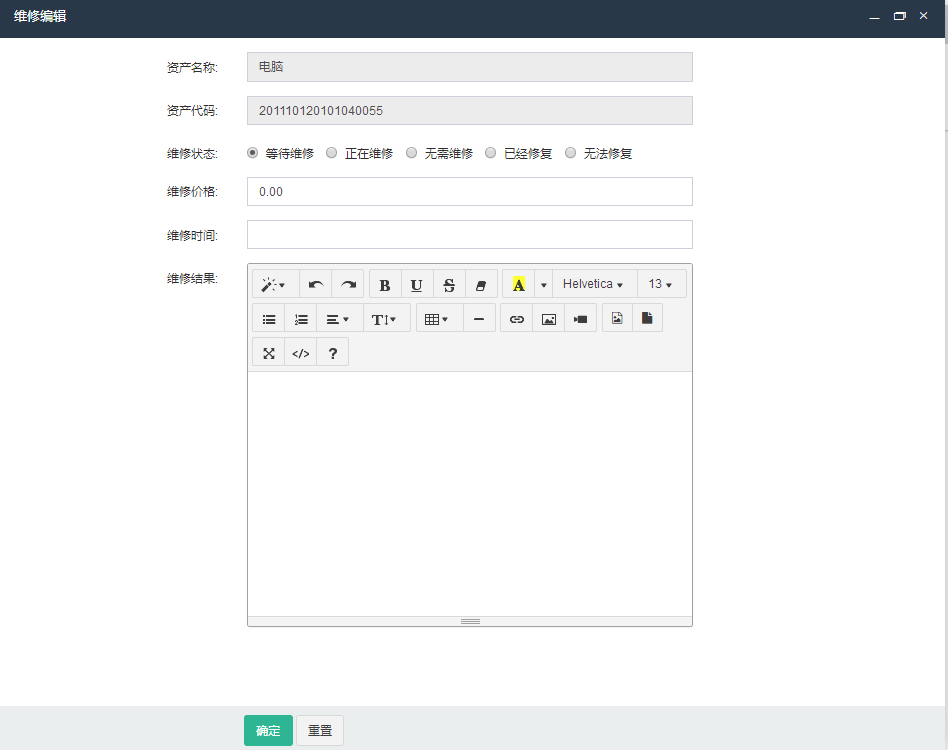This screenshot has width=948, height=750.
Task: Select the 正在维修 radio button
Action: (x=332, y=153)
